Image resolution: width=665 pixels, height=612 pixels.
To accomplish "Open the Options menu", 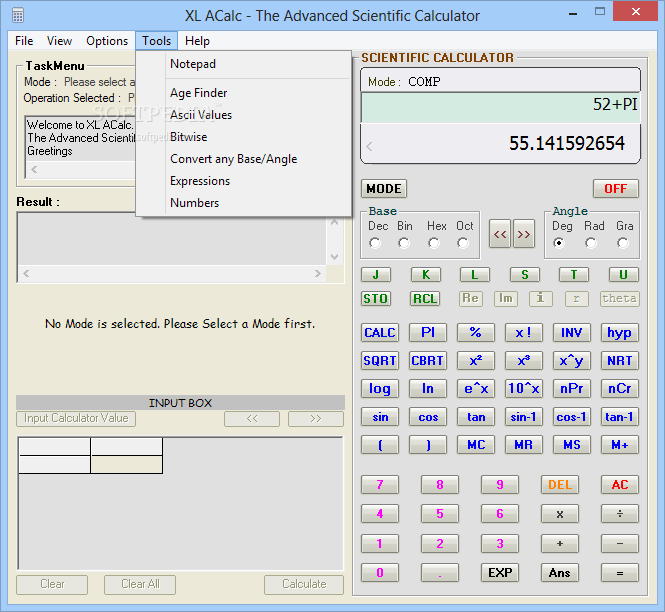I will [x=107, y=41].
